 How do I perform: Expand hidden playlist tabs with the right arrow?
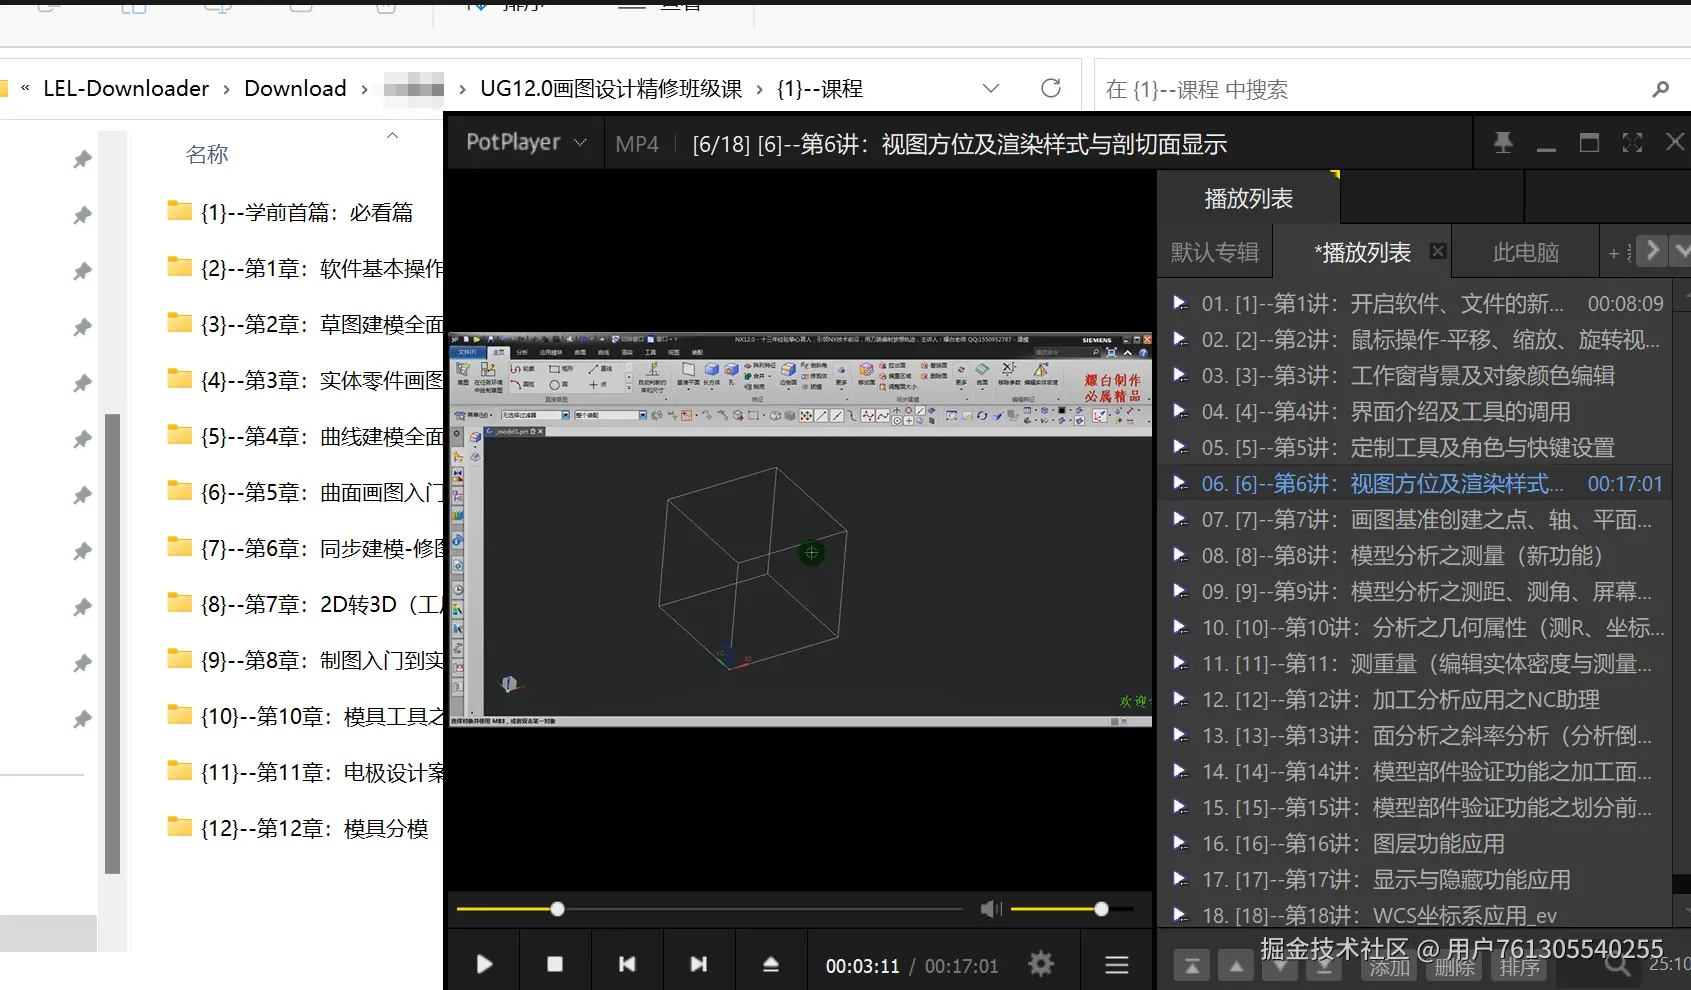[1652, 251]
